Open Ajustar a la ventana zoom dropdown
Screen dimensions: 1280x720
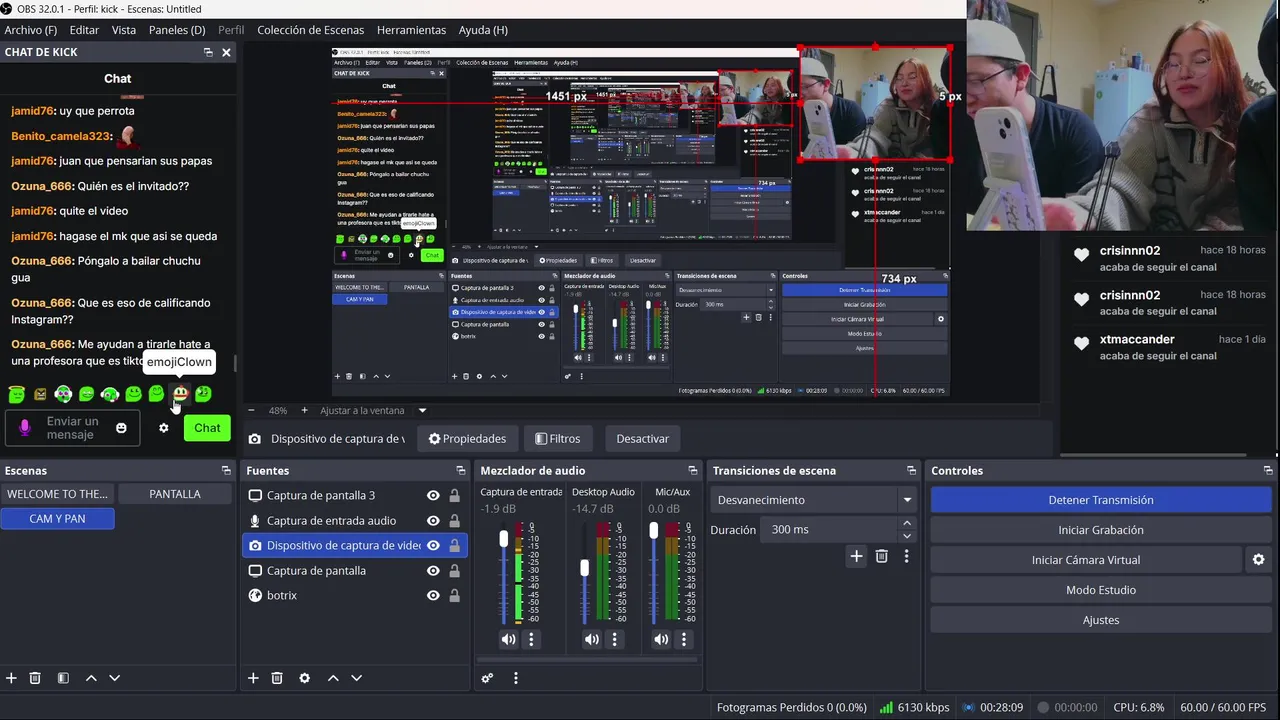pos(422,410)
